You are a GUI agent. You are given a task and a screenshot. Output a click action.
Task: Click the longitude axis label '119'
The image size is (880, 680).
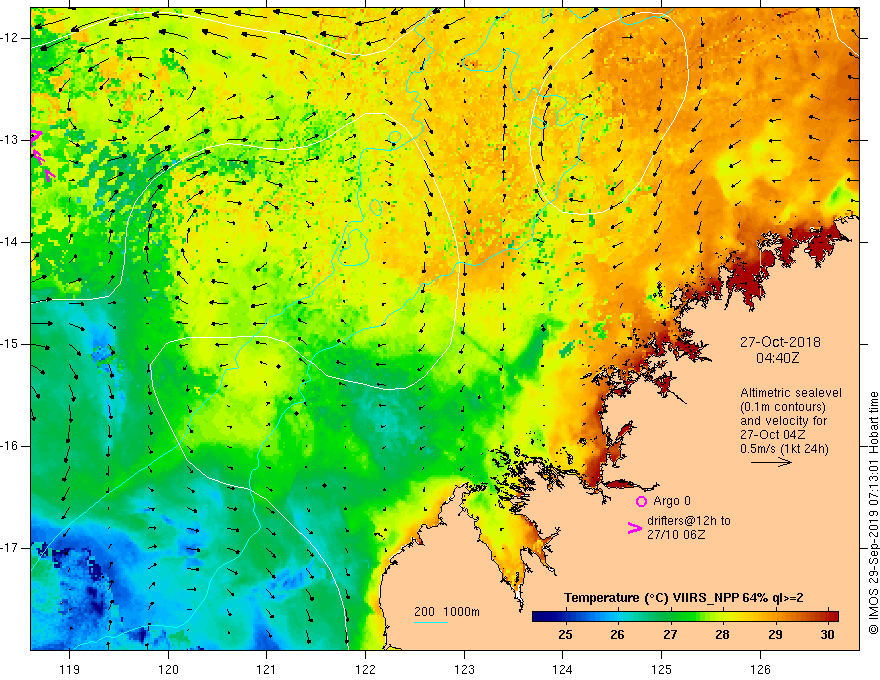(70, 669)
